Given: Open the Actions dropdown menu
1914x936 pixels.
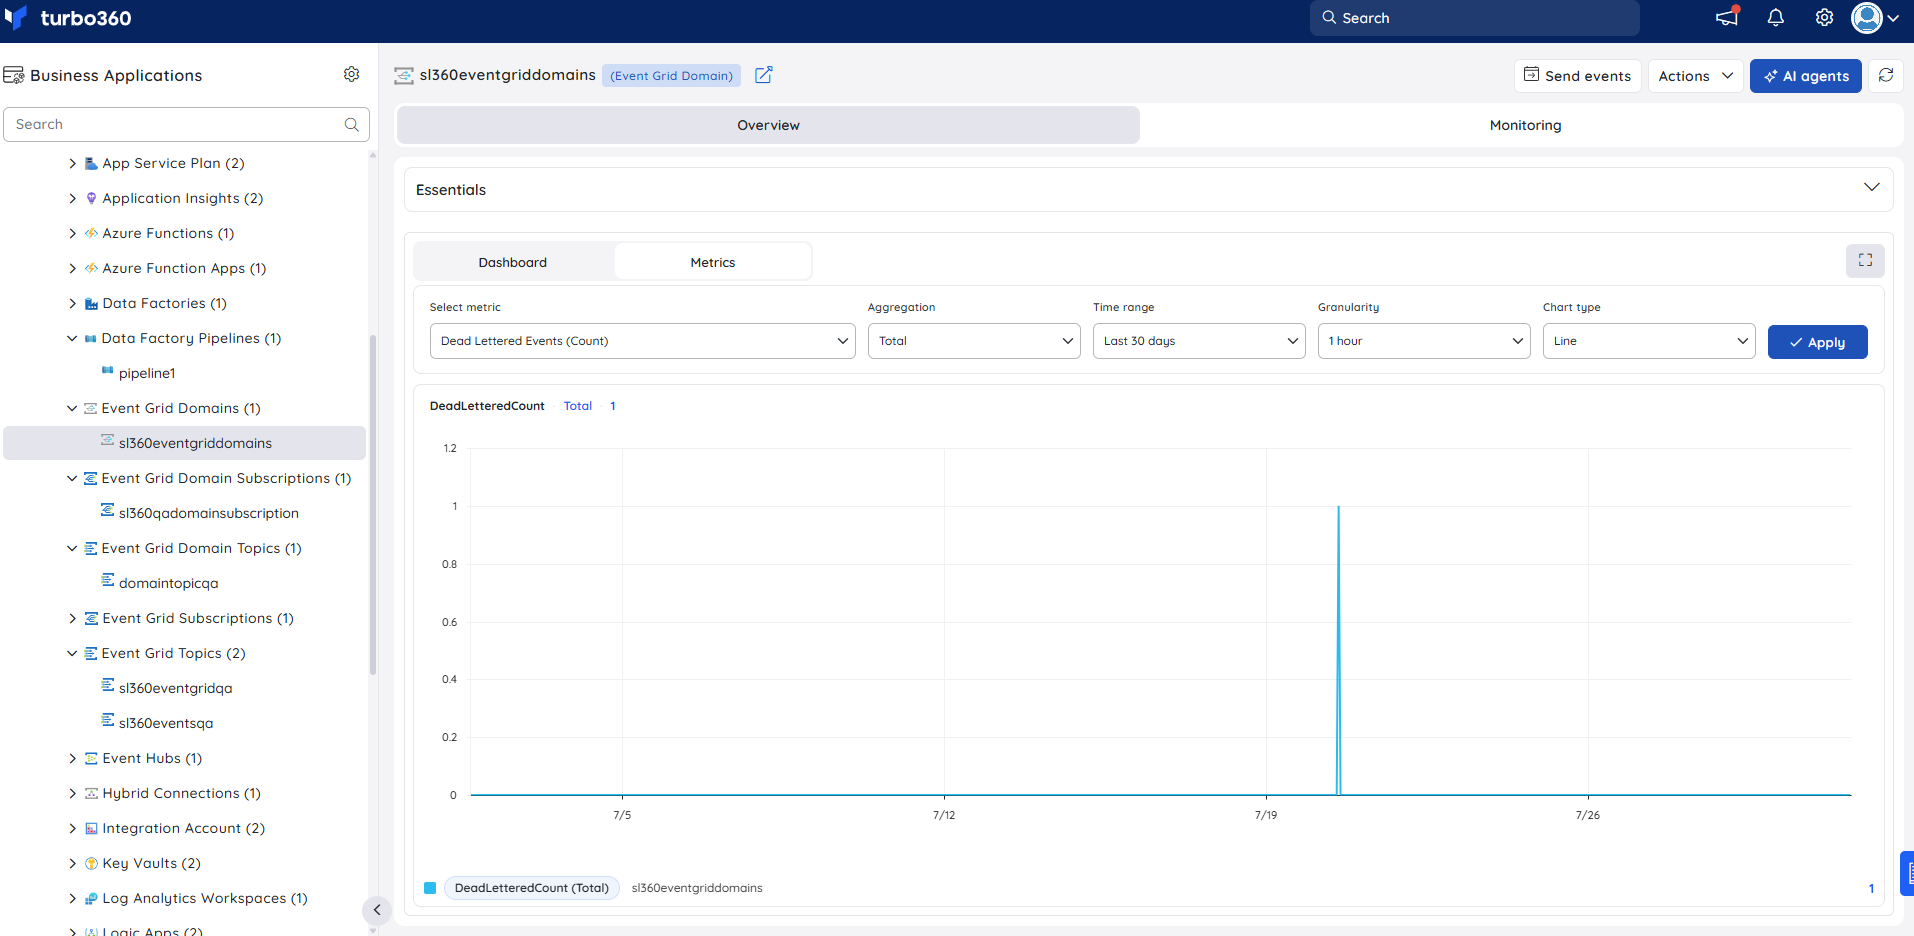Looking at the screenshot, I should click(x=1695, y=76).
